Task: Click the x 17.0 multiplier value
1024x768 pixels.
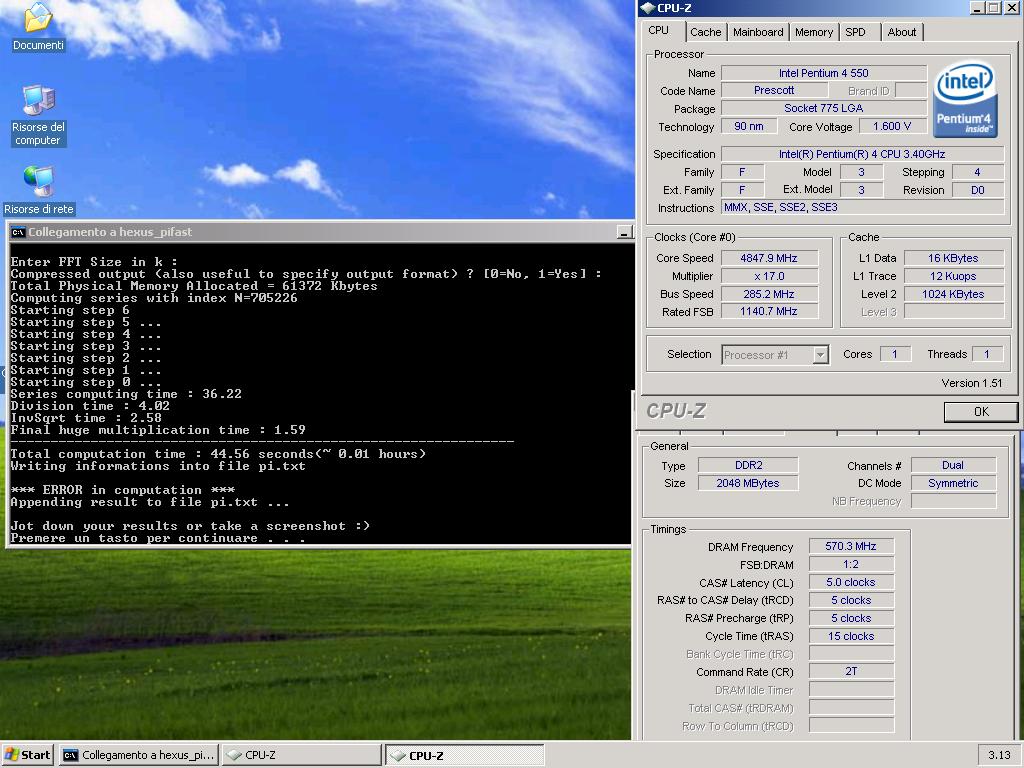Action: [x=769, y=276]
